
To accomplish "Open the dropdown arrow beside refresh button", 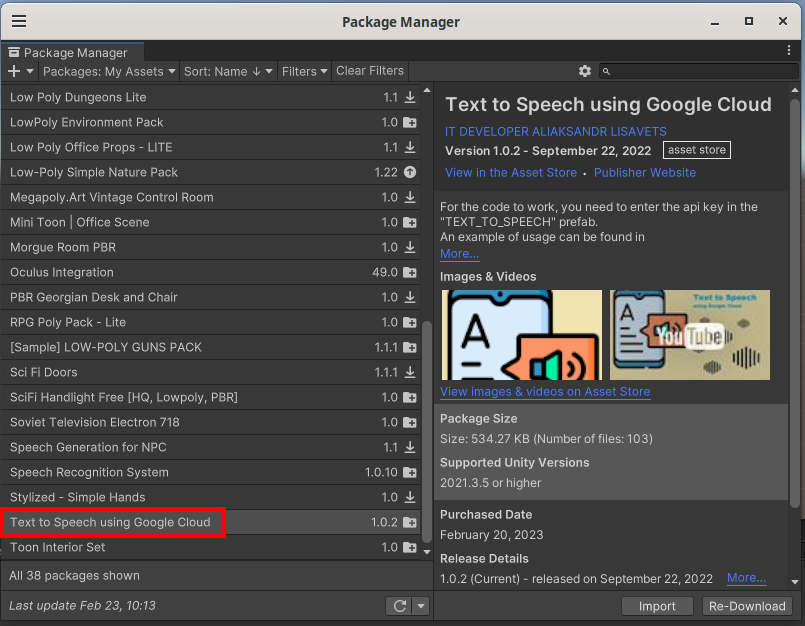I will (x=421, y=606).
